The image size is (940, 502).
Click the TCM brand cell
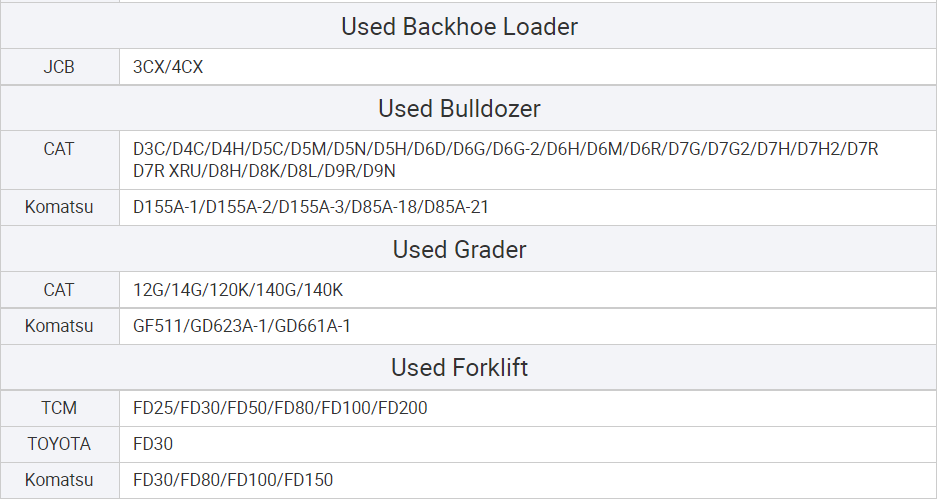click(x=59, y=408)
